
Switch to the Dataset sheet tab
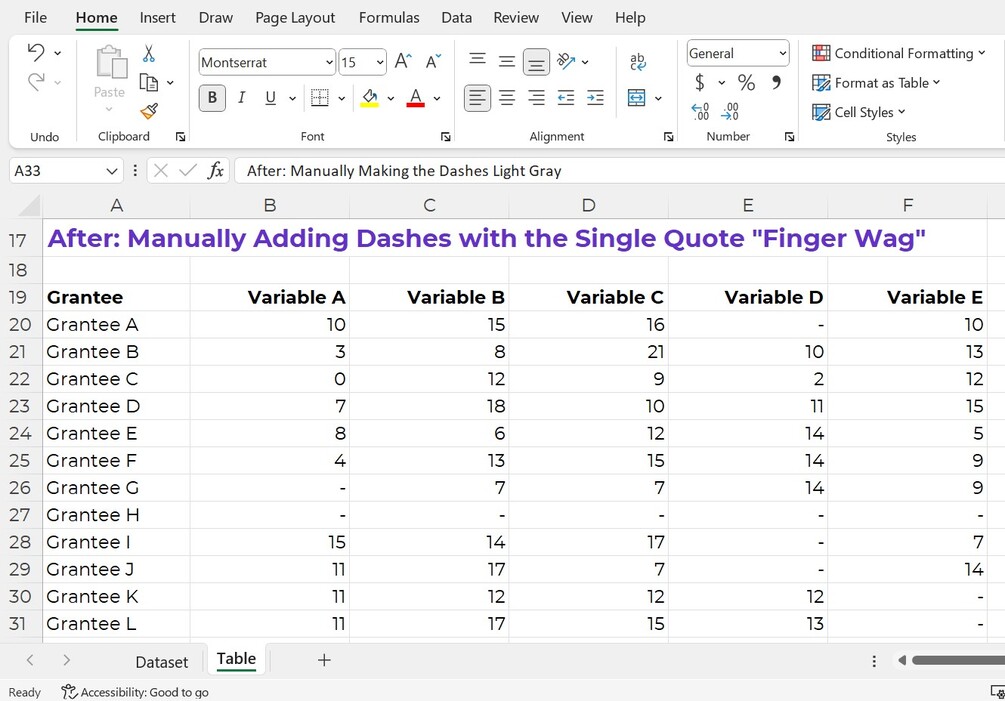click(162, 662)
